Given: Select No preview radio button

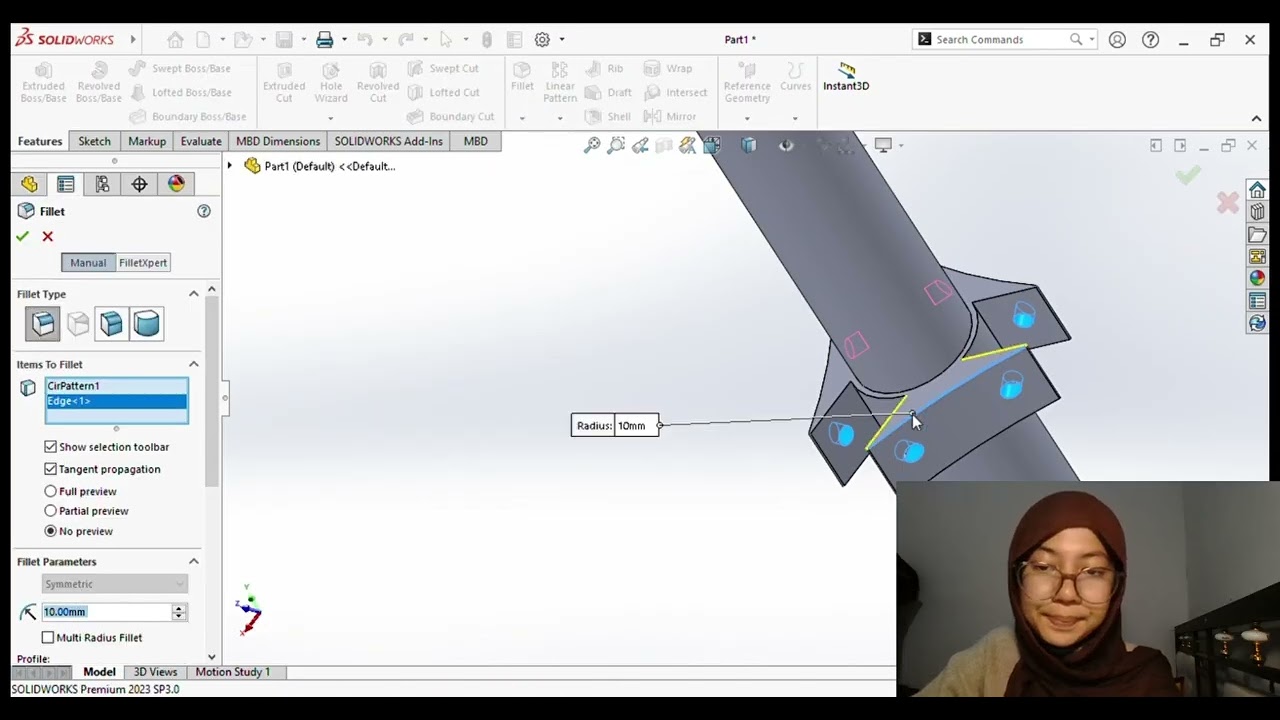Looking at the screenshot, I should pyautogui.click(x=51, y=531).
